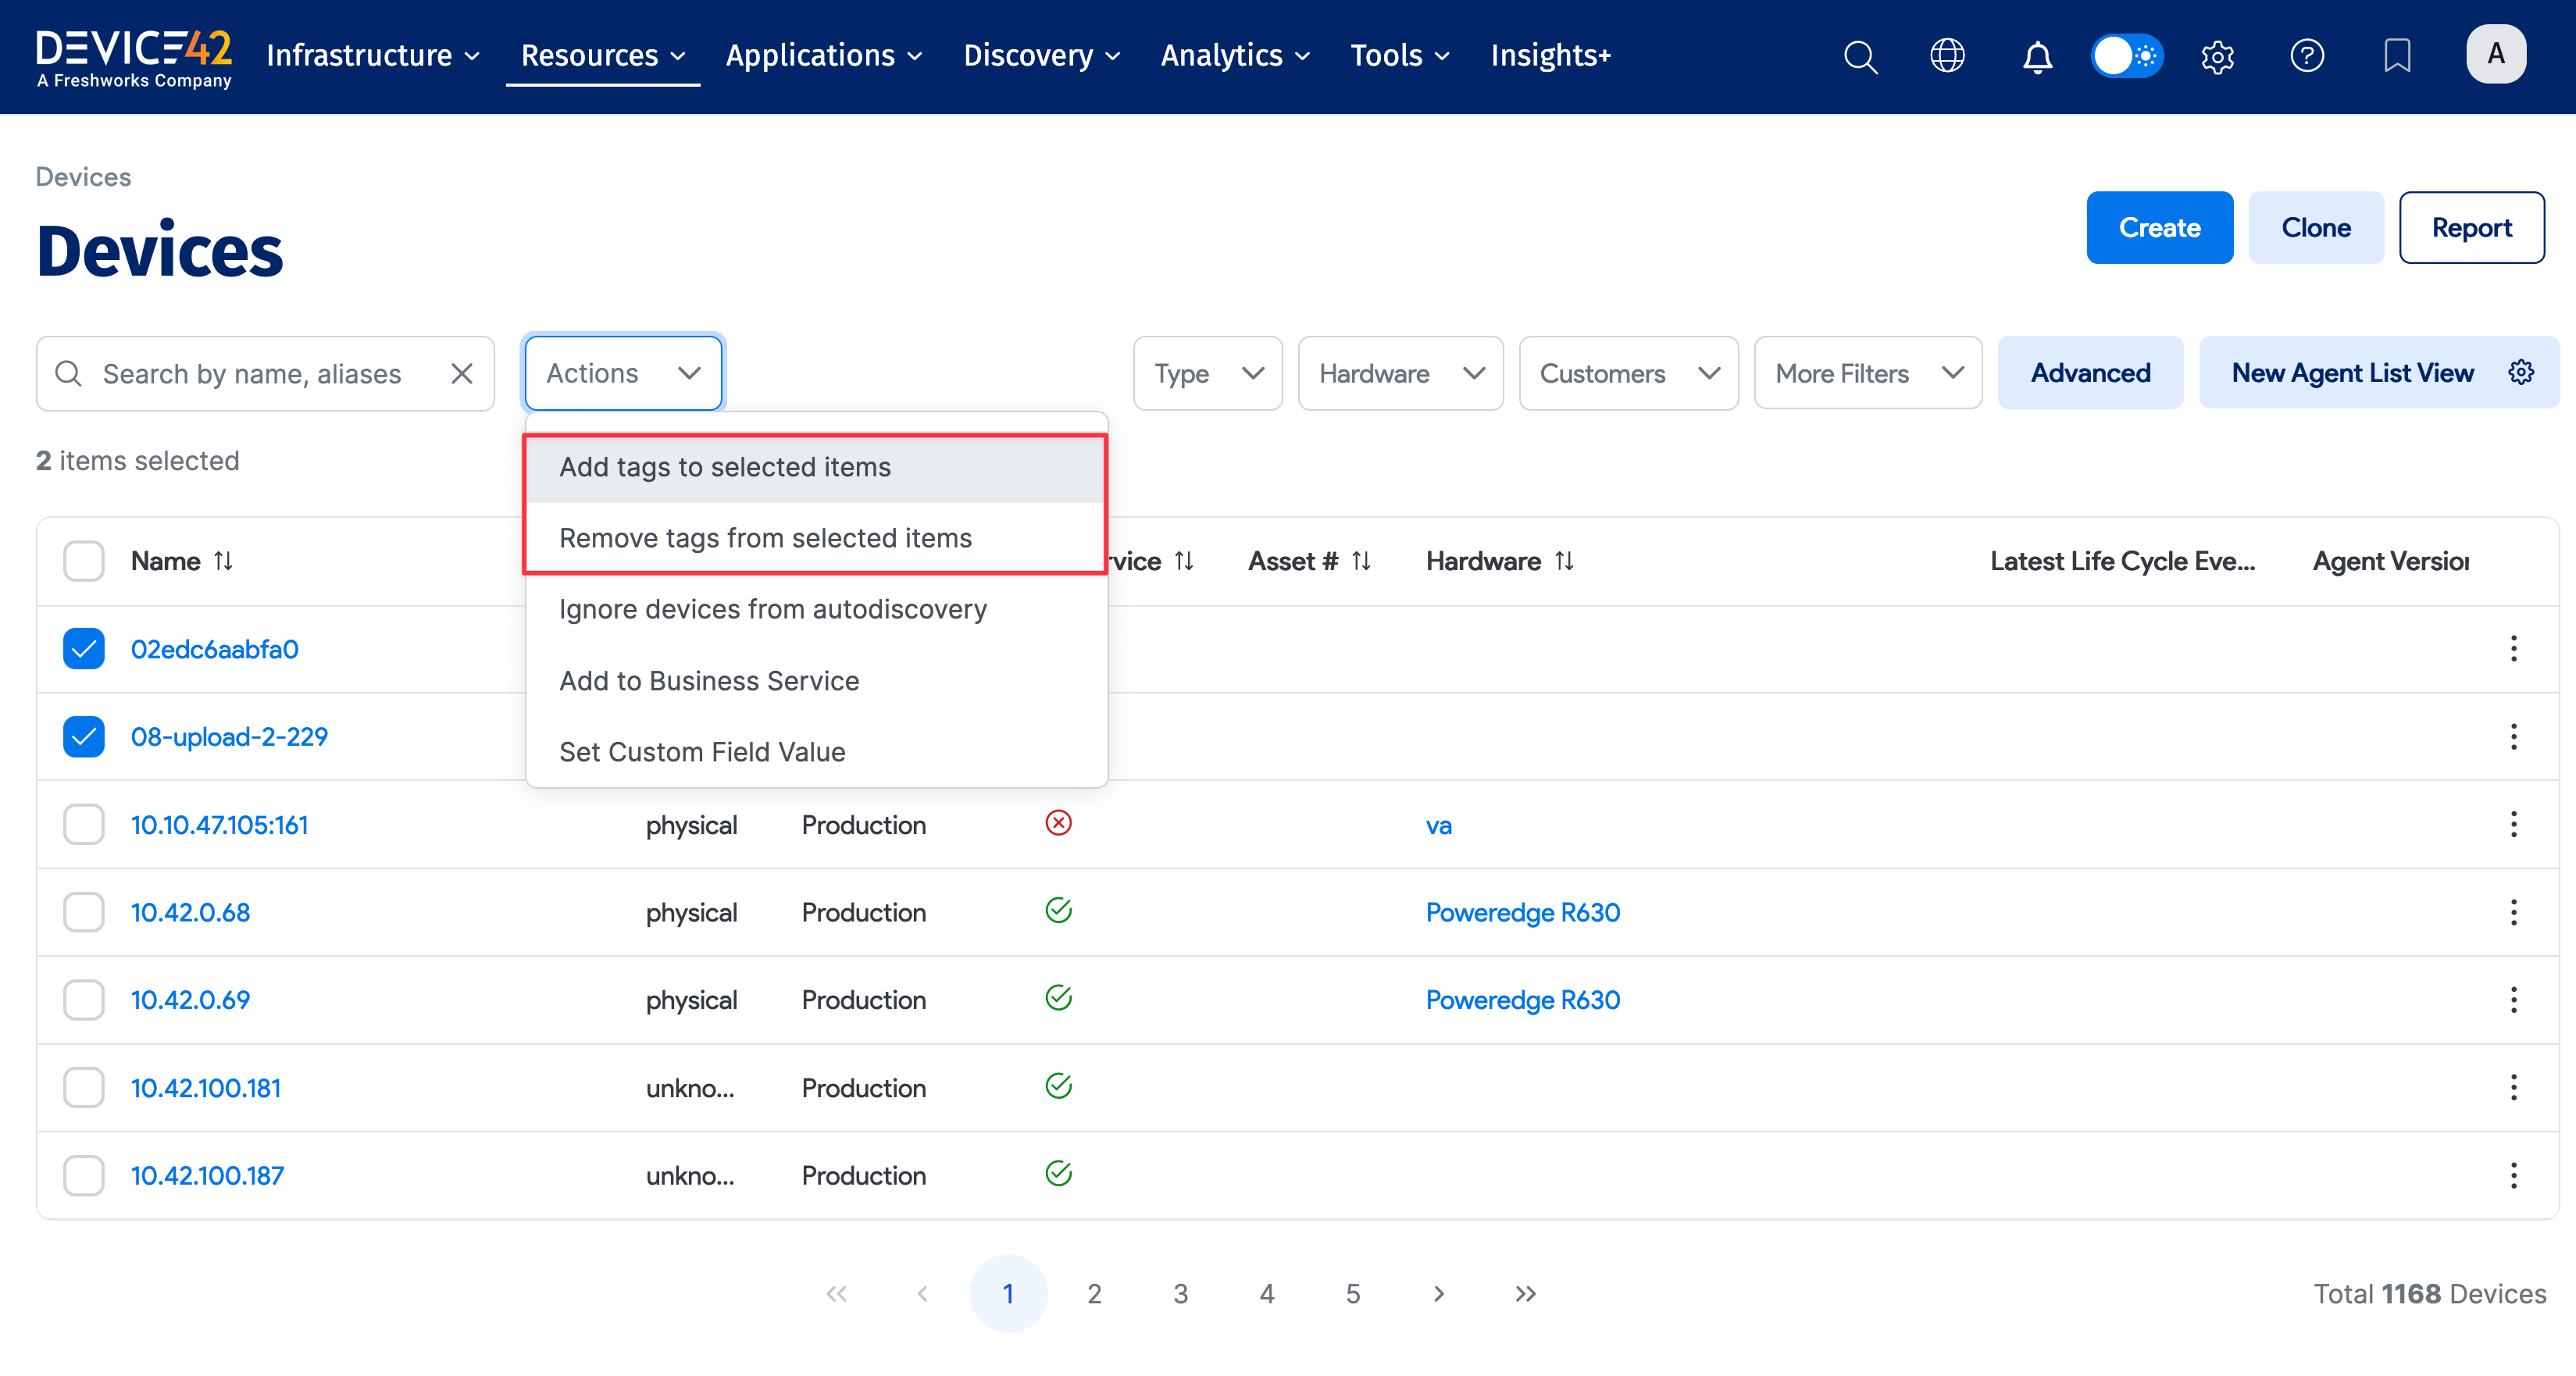Expand the More Filters dropdown

[1867, 374]
